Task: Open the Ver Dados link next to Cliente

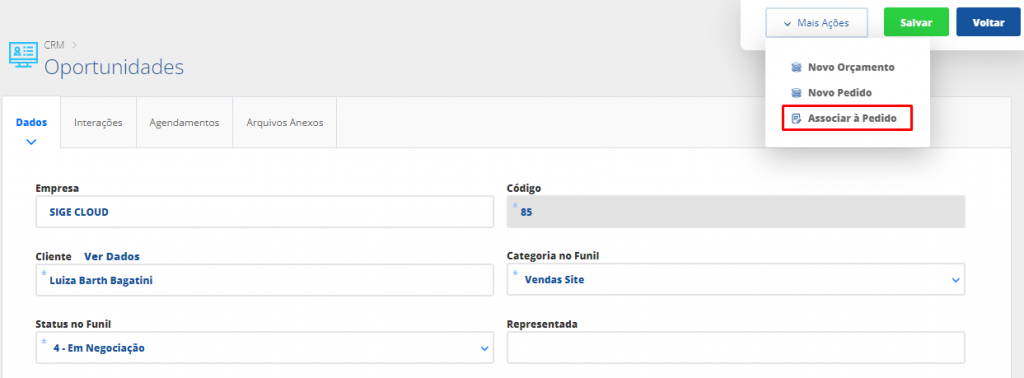Action: (112, 256)
